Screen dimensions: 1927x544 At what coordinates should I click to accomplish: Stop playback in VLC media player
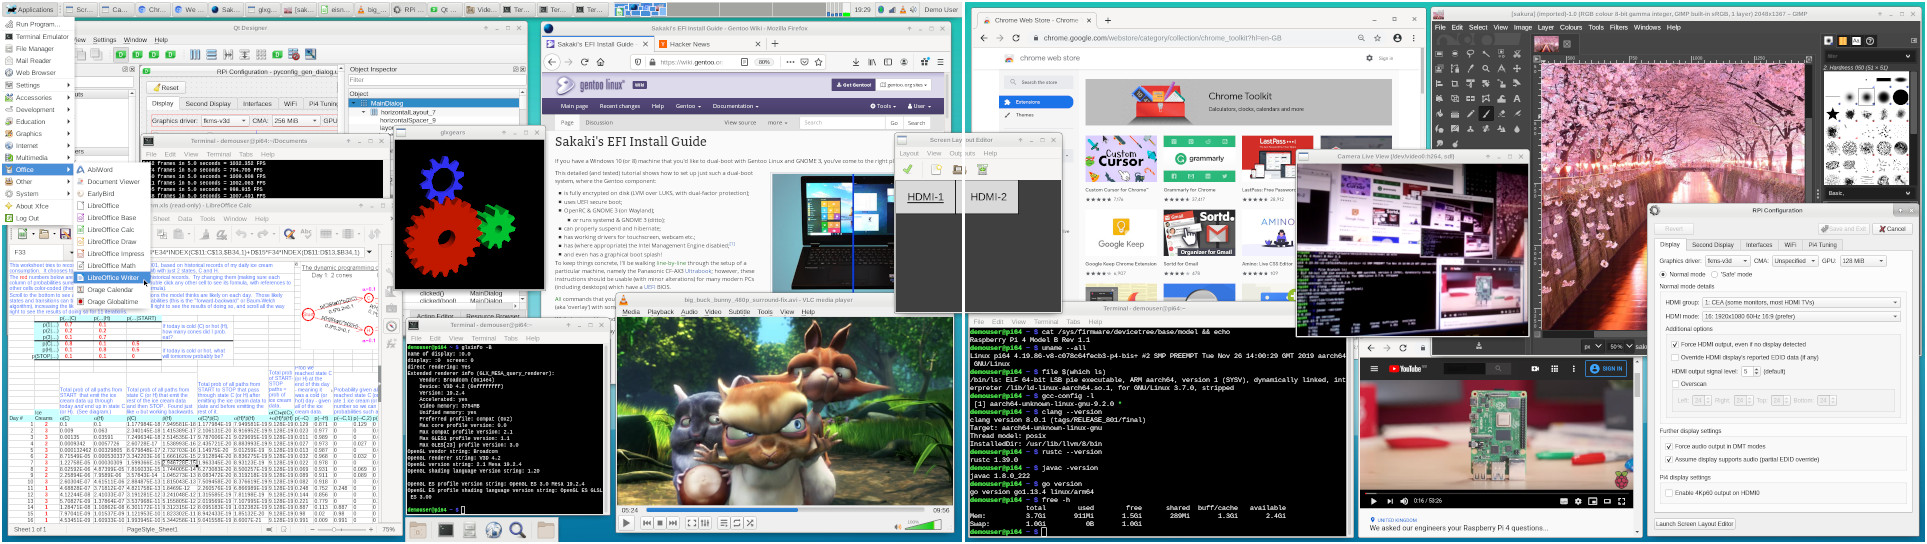[x=660, y=523]
